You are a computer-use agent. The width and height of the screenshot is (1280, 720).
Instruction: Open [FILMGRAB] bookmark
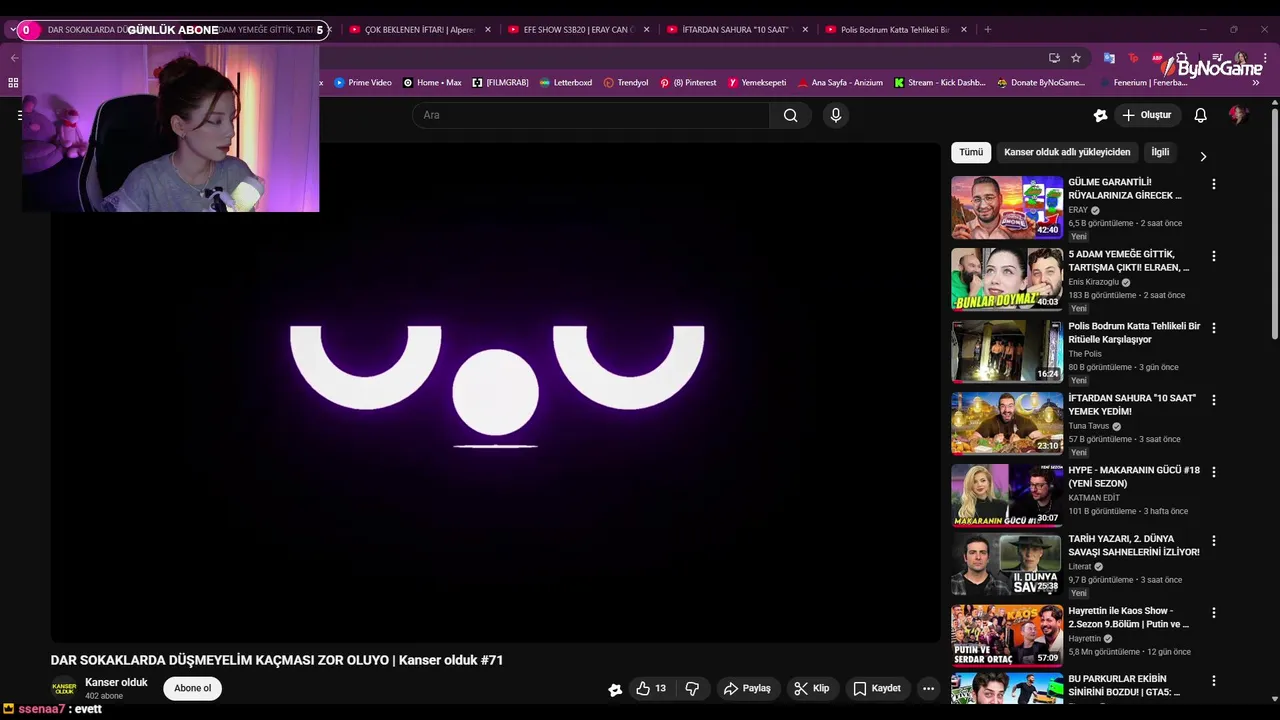point(500,83)
